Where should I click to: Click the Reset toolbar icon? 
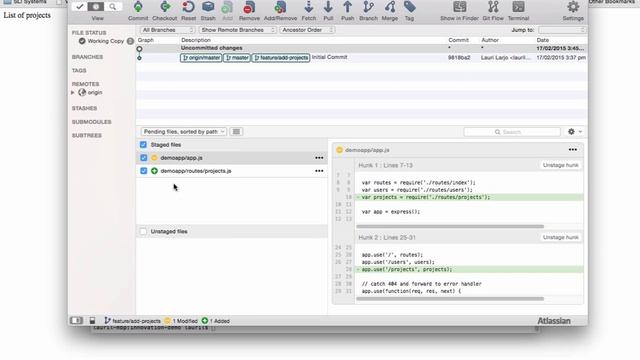[188, 7]
